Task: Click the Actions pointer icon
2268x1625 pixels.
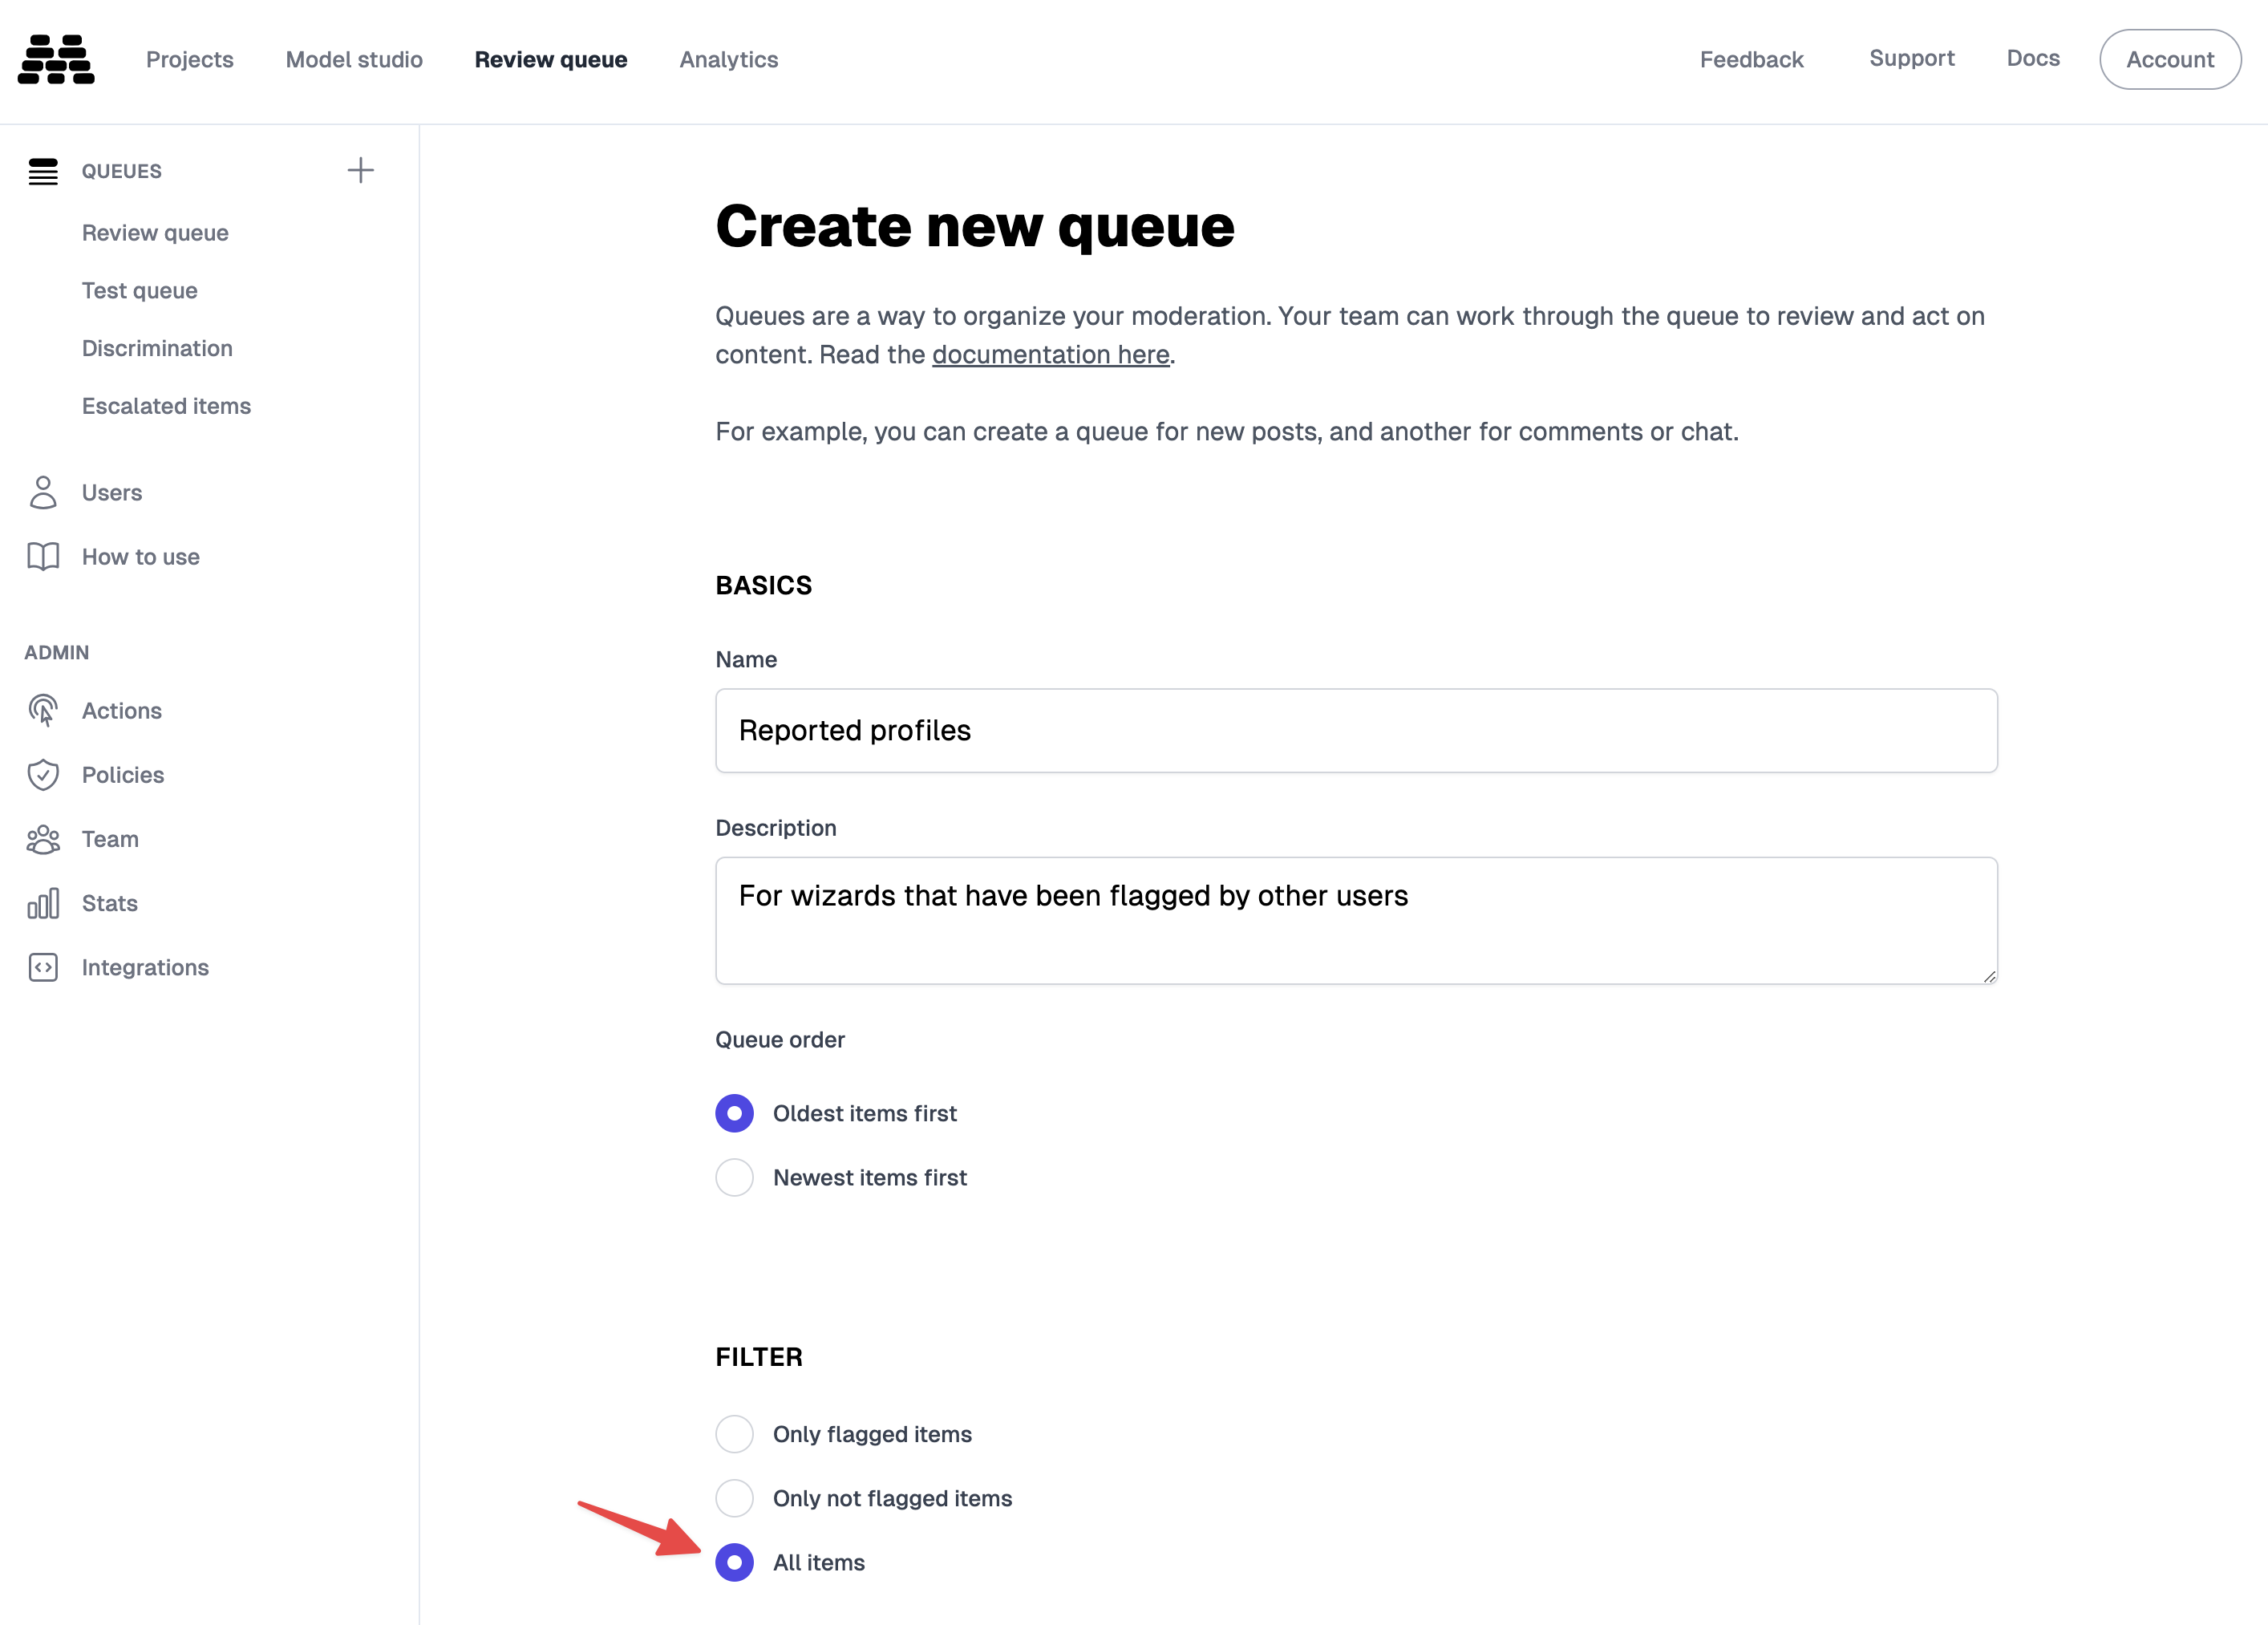Action: click(43, 711)
